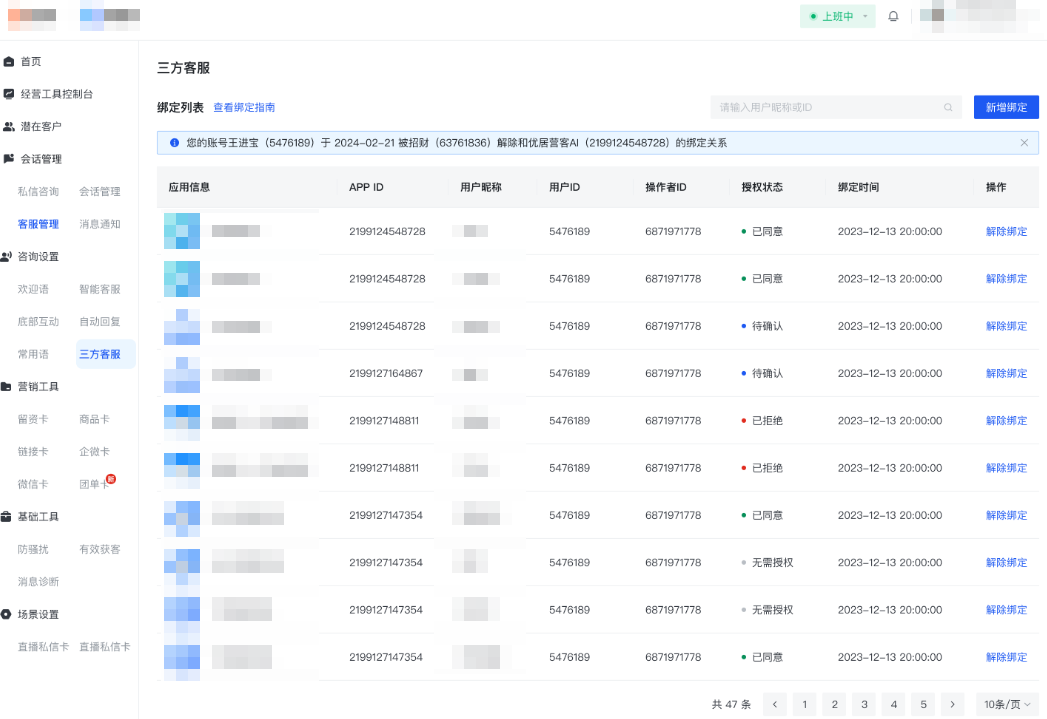
Task: Click the notification bell icon
Action: (893, 17)
